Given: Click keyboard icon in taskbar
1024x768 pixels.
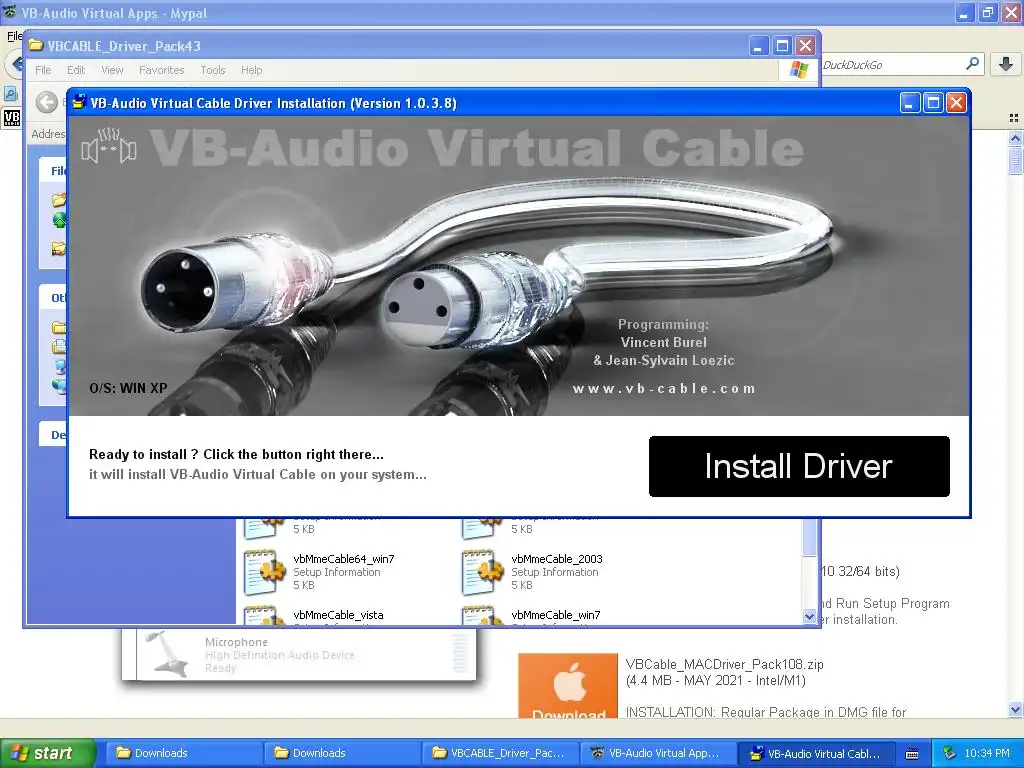Looking at the screenshot, I should (x=912, y=754).
